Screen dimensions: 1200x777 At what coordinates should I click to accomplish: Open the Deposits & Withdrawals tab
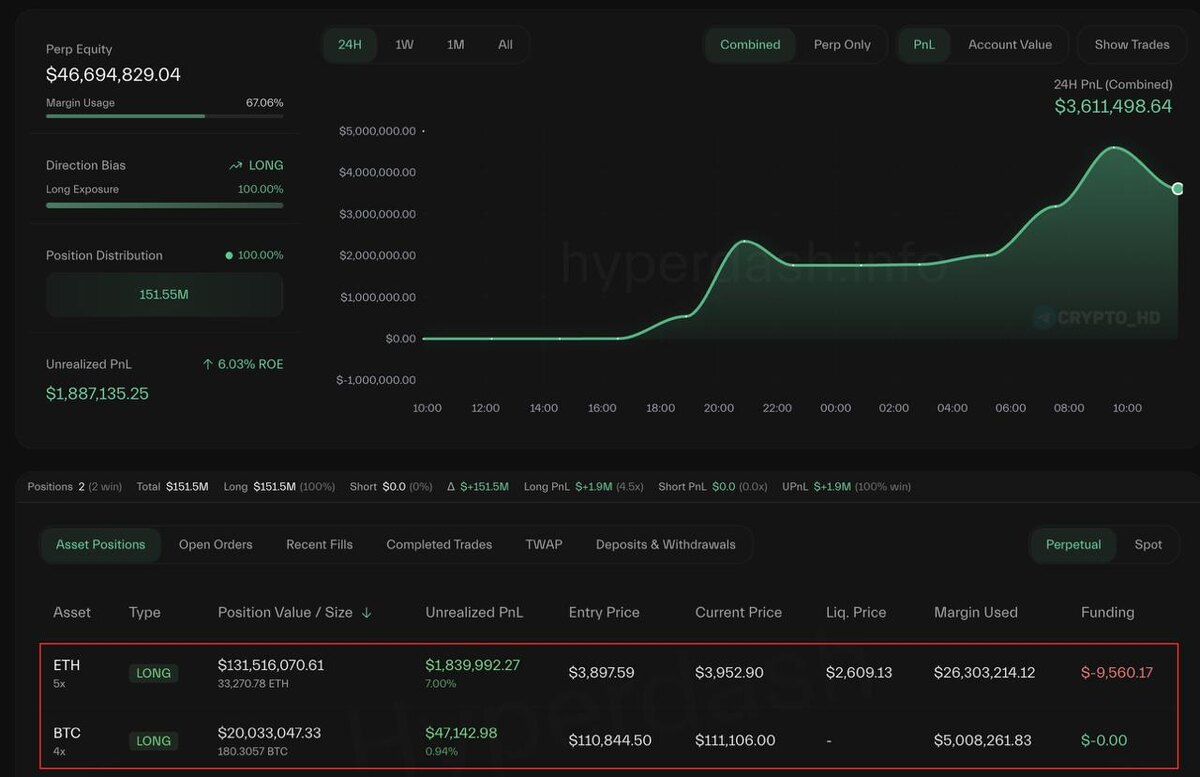coord(666,545)
